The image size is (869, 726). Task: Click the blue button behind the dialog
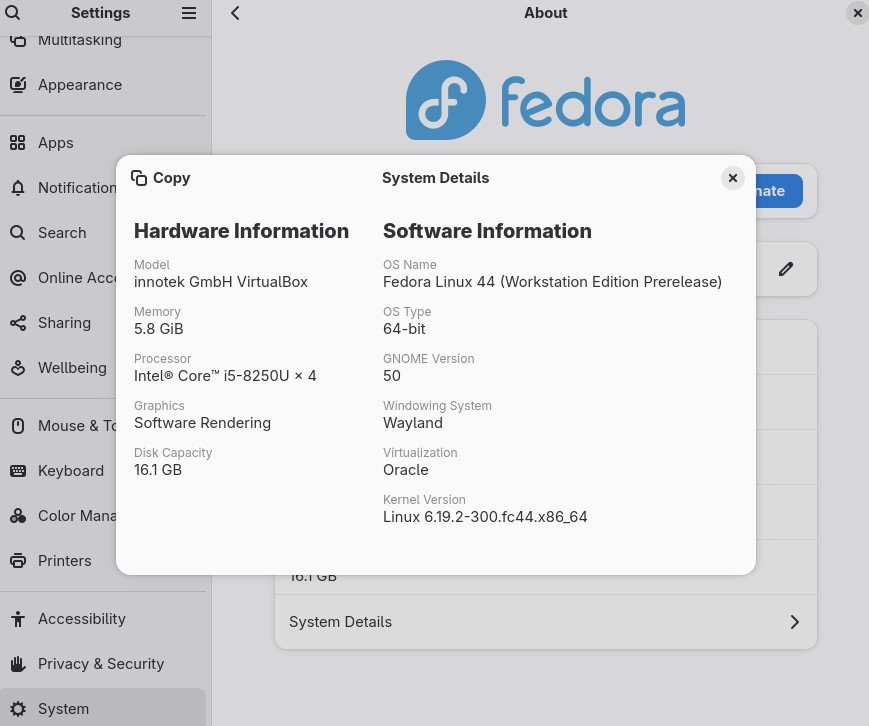coord(778,191)
